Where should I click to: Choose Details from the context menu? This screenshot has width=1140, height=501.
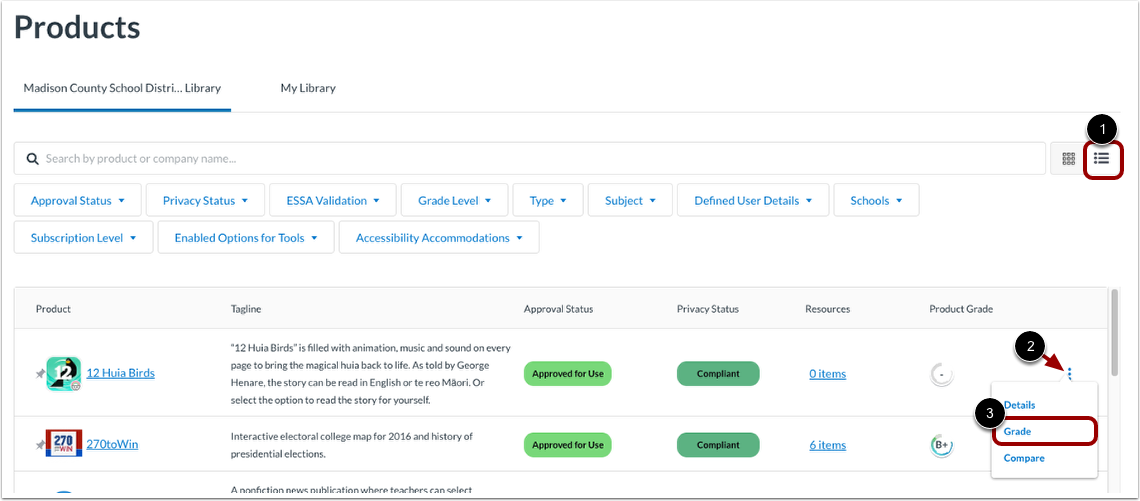1019,405
